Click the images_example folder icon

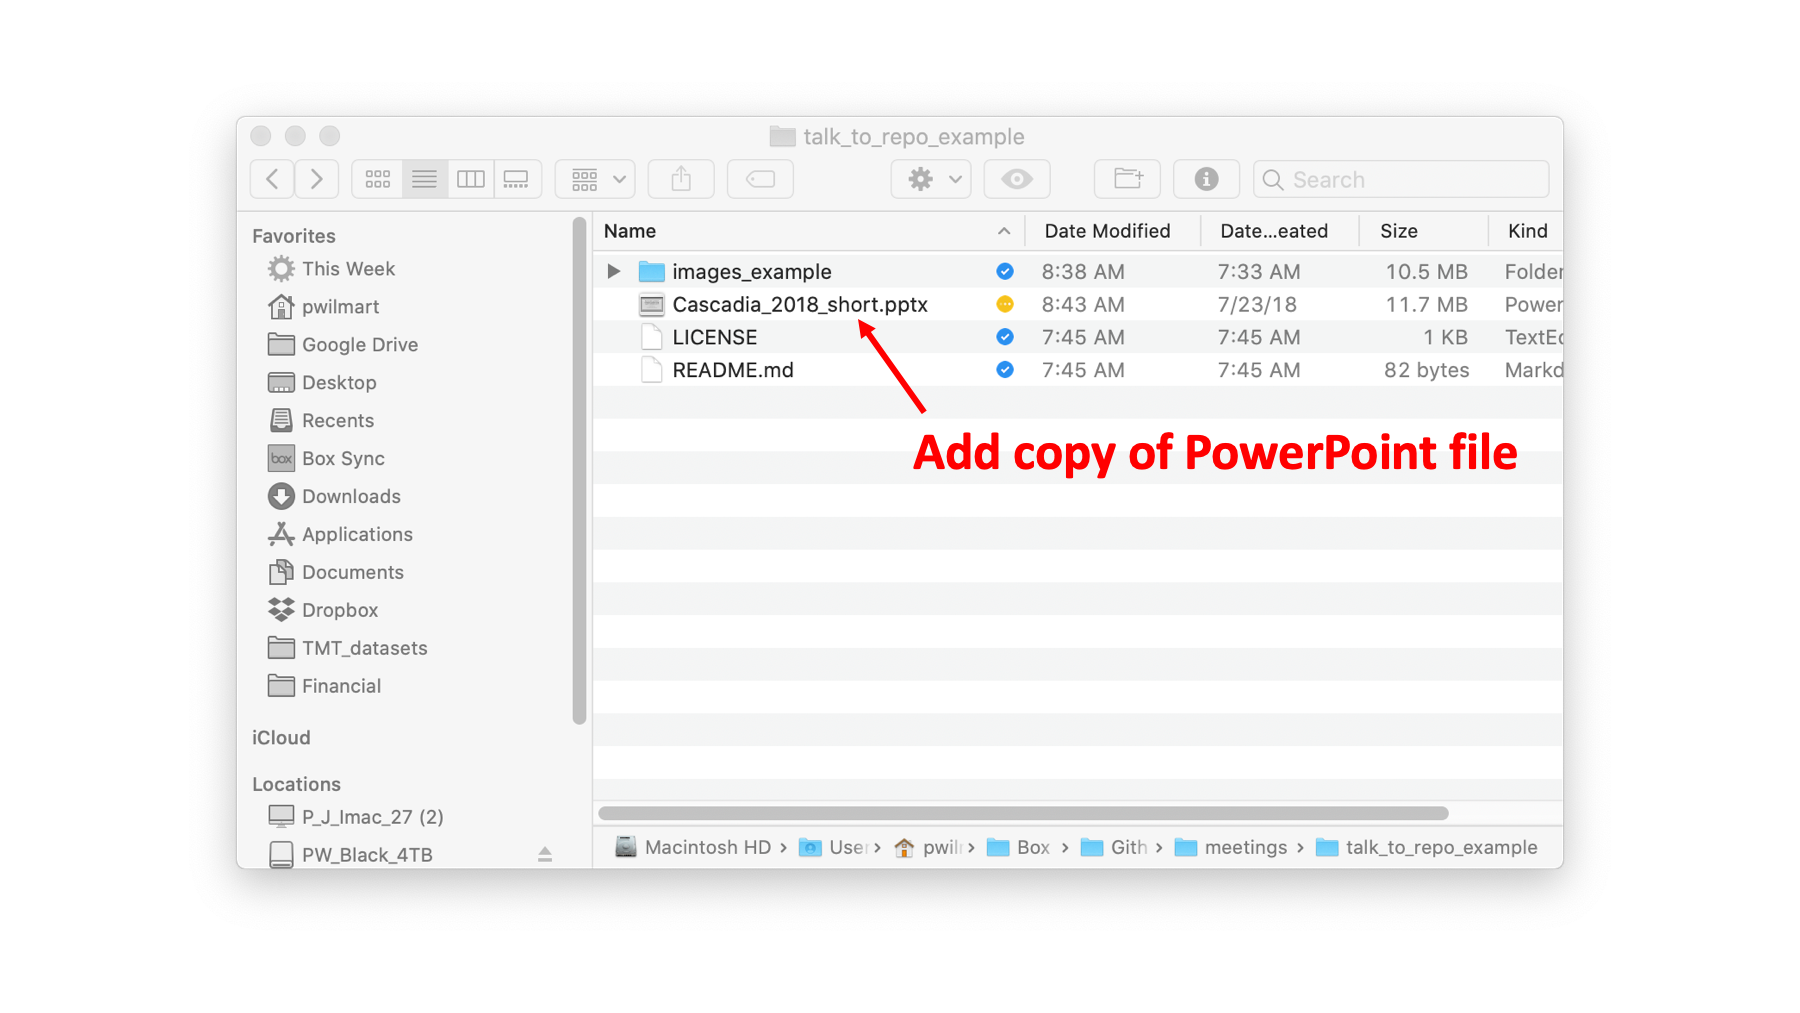[652, 271]
